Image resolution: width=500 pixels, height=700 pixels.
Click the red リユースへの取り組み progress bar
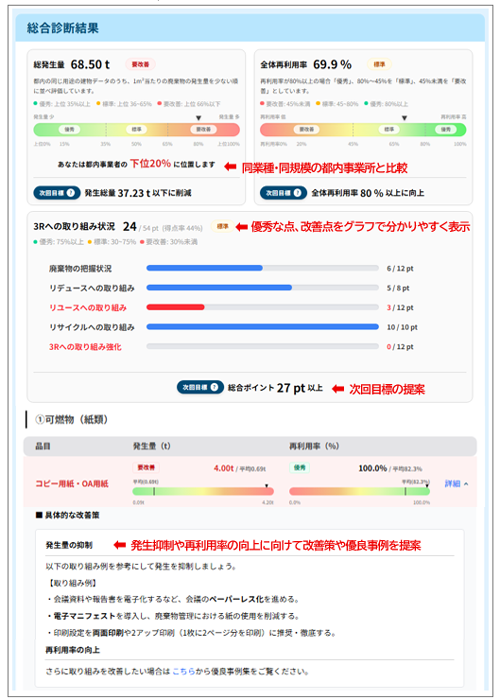262,307
